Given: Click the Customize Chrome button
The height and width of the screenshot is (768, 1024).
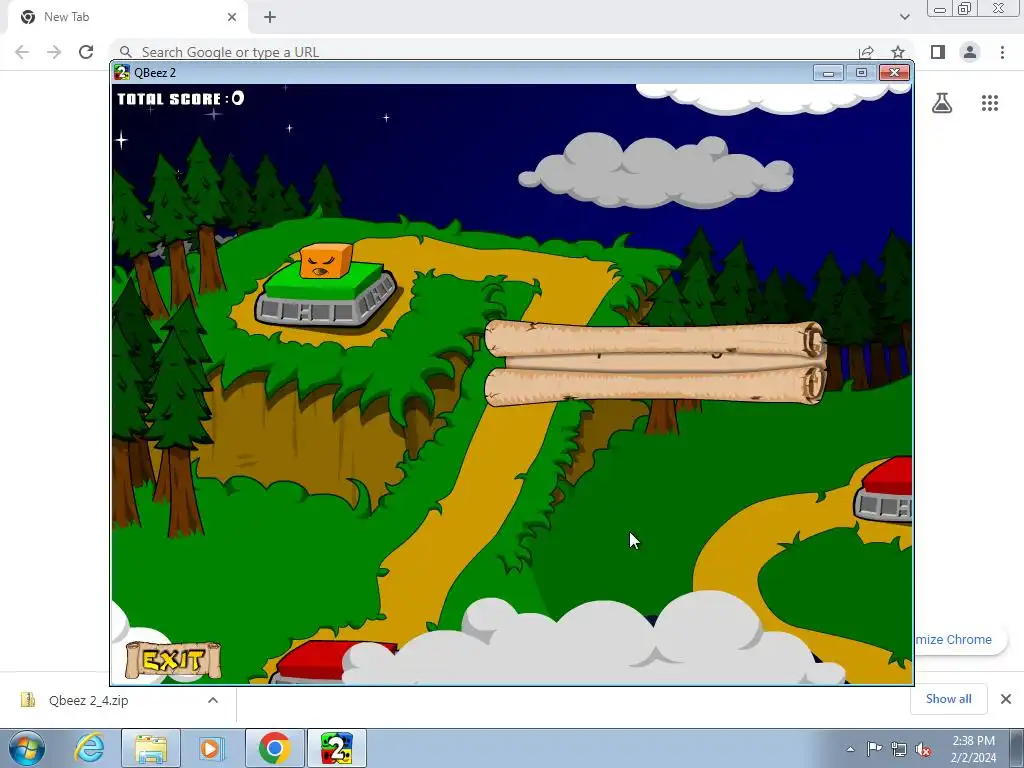Looking at the screenshot, I should 959,639.
